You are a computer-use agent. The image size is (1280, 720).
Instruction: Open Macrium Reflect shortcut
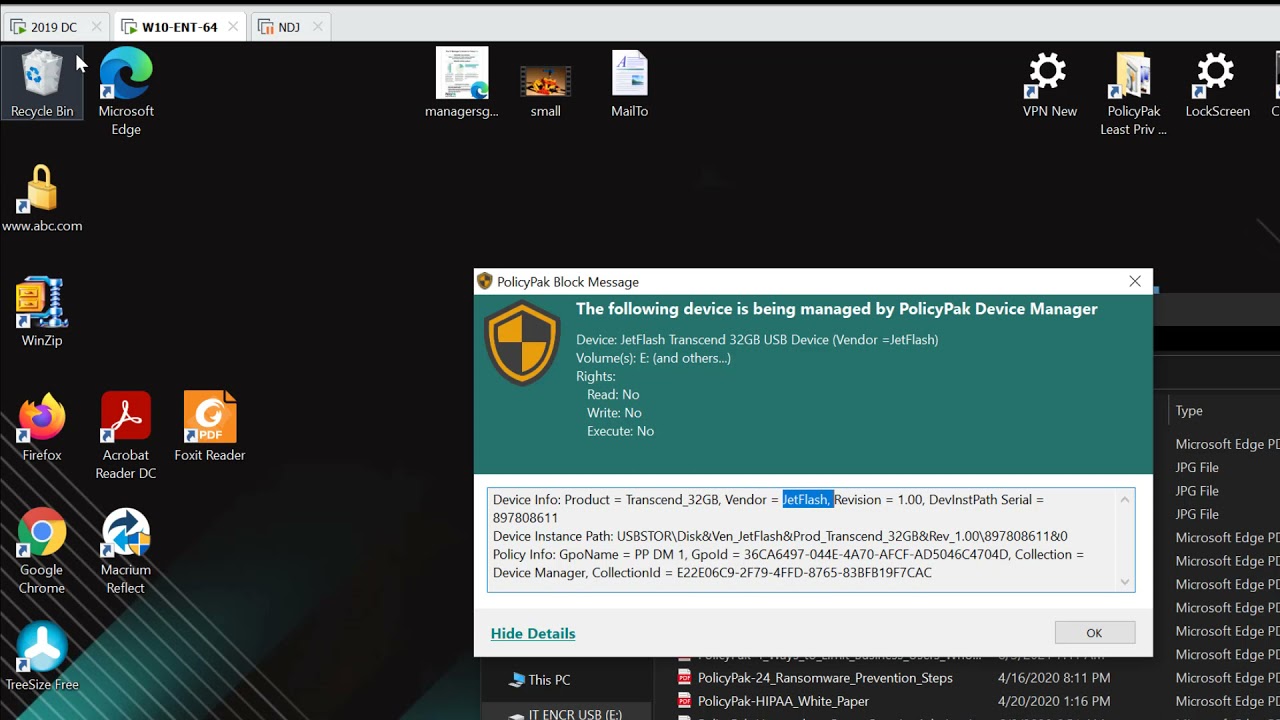(126, 551)
